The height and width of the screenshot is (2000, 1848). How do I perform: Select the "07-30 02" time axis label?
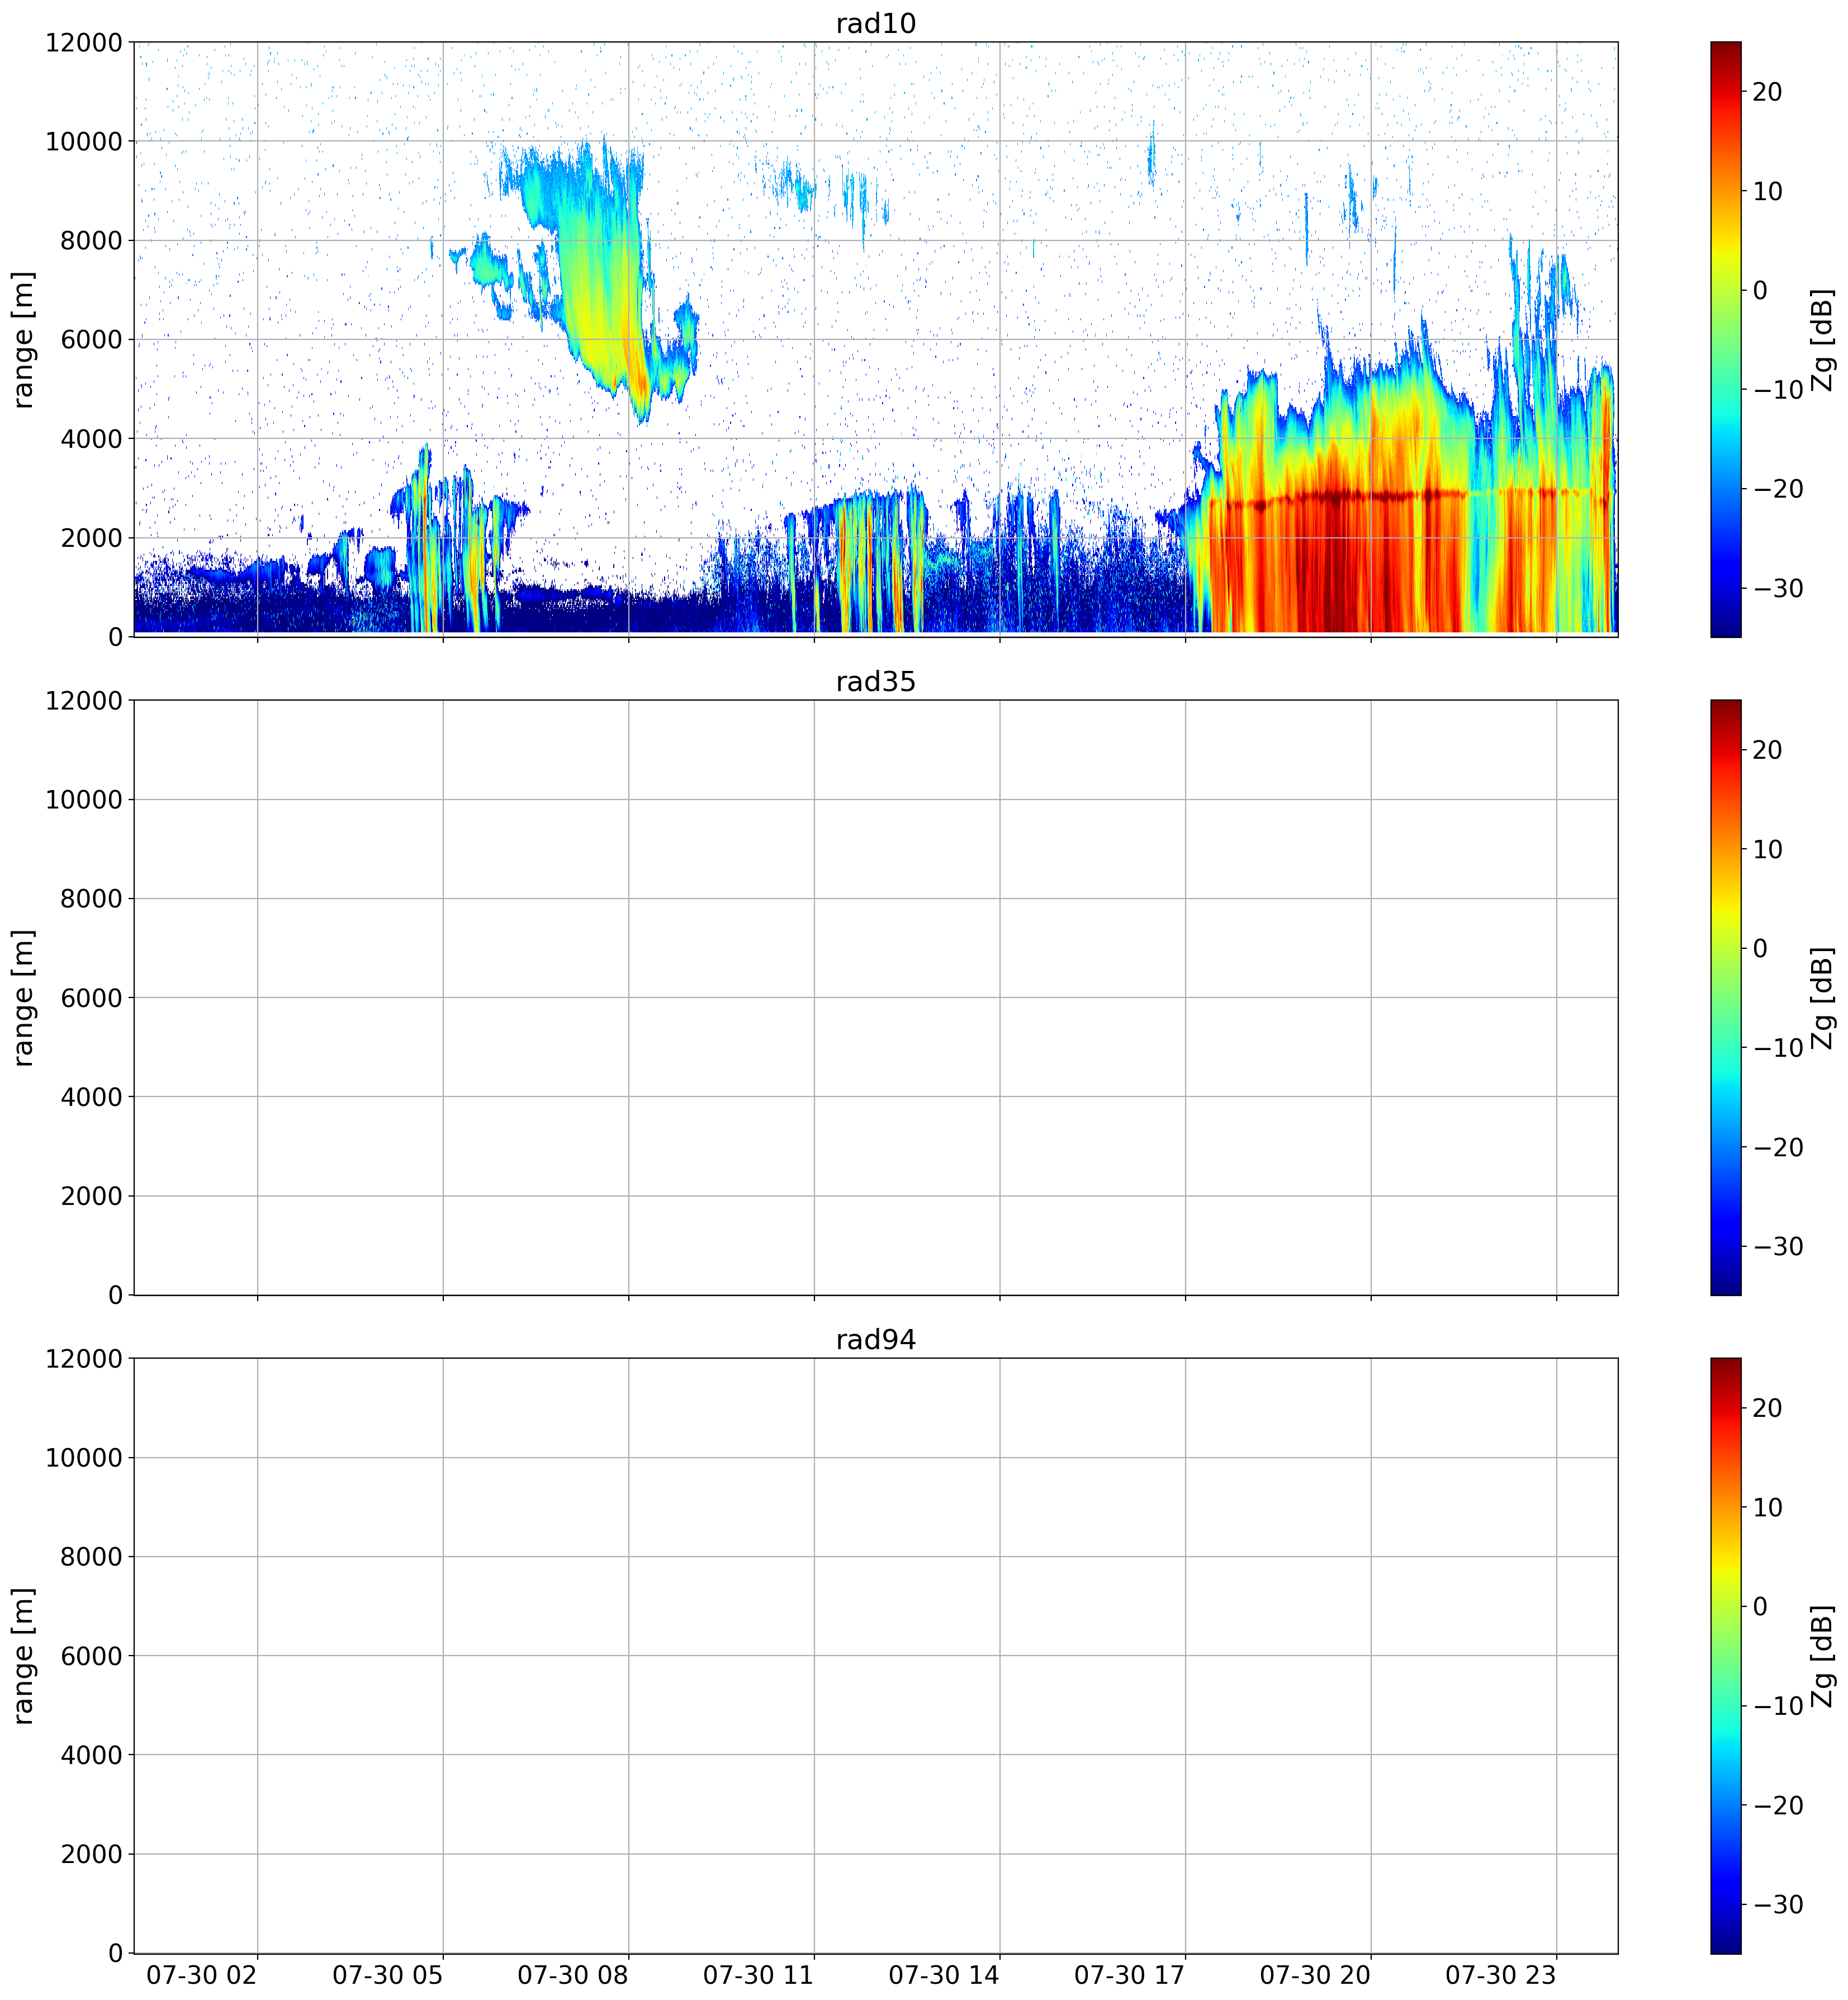click(x=202, y=1976)
